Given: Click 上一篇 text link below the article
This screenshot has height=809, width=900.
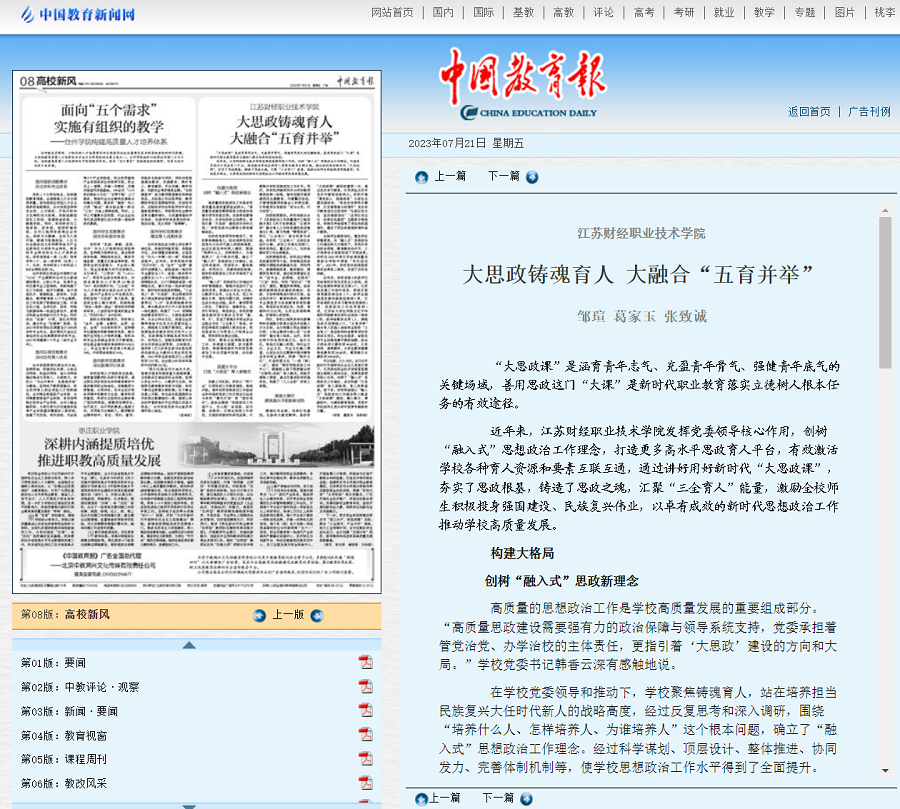Looking at the screenshot, I should click(x=445, y=798).
